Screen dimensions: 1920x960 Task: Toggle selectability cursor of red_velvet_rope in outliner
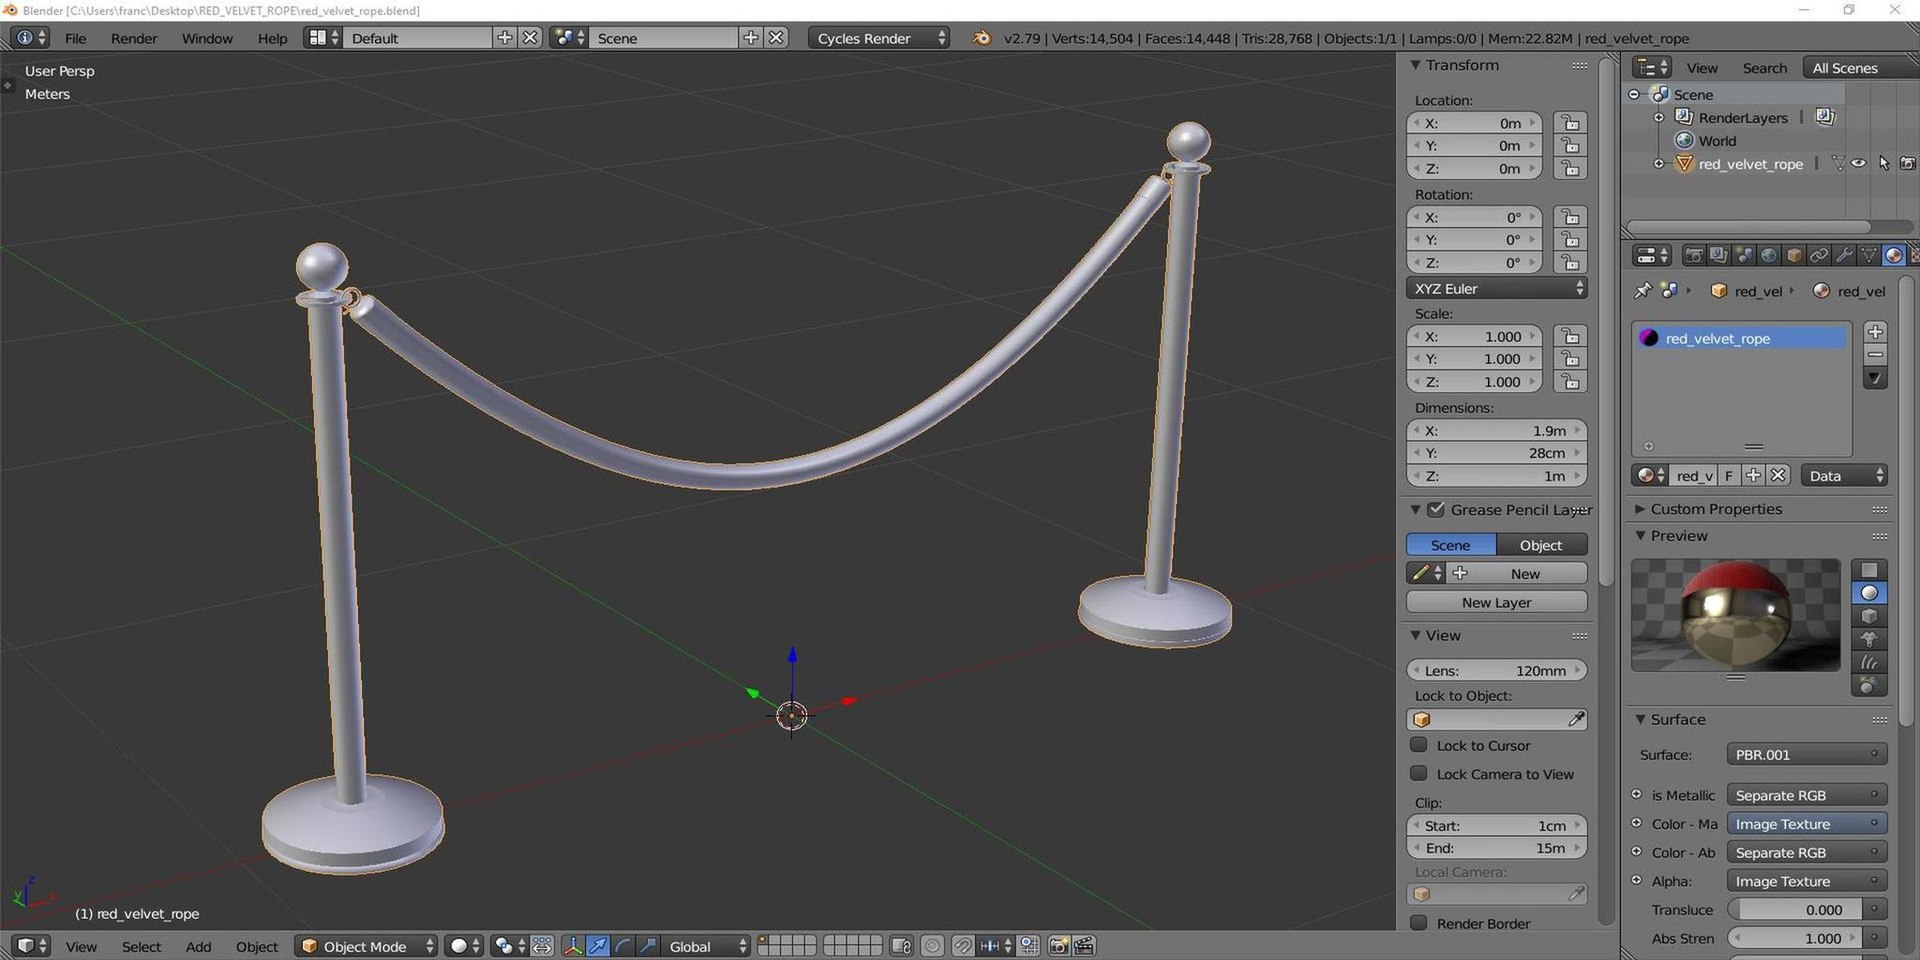[x=1883, y=163]
